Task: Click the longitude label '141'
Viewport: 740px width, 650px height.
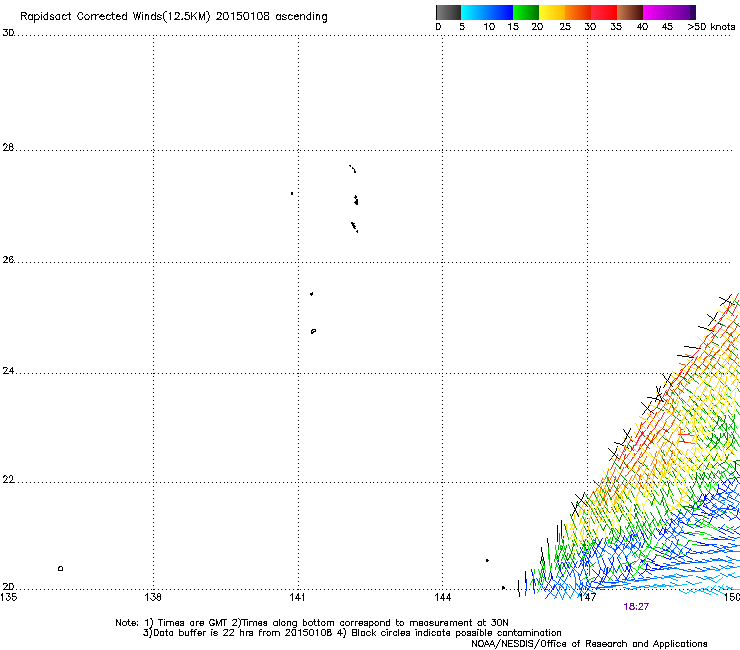Action: tap(297, 597)
